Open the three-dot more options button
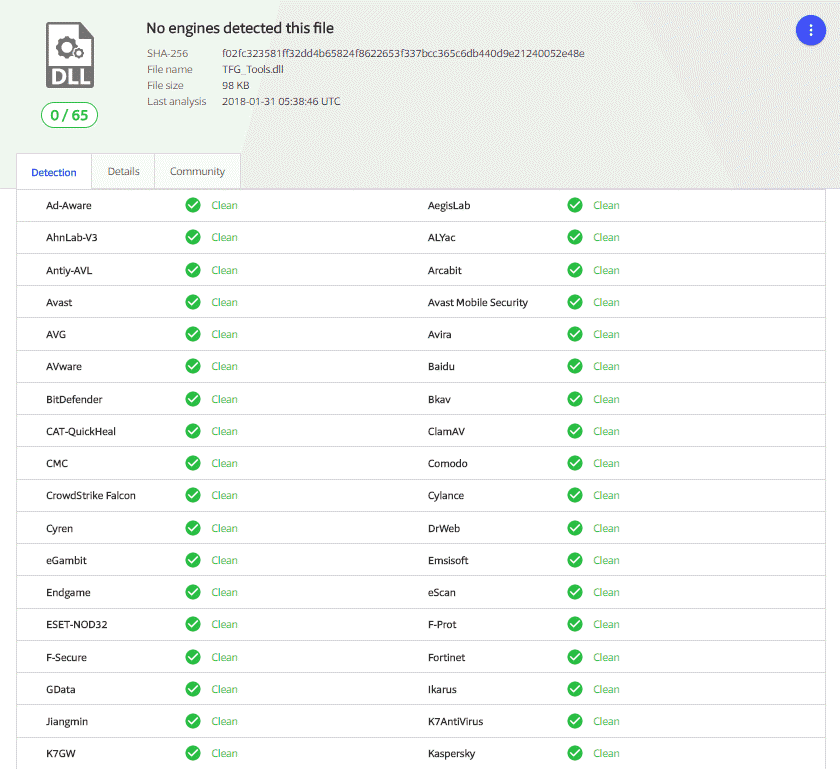 811,30
